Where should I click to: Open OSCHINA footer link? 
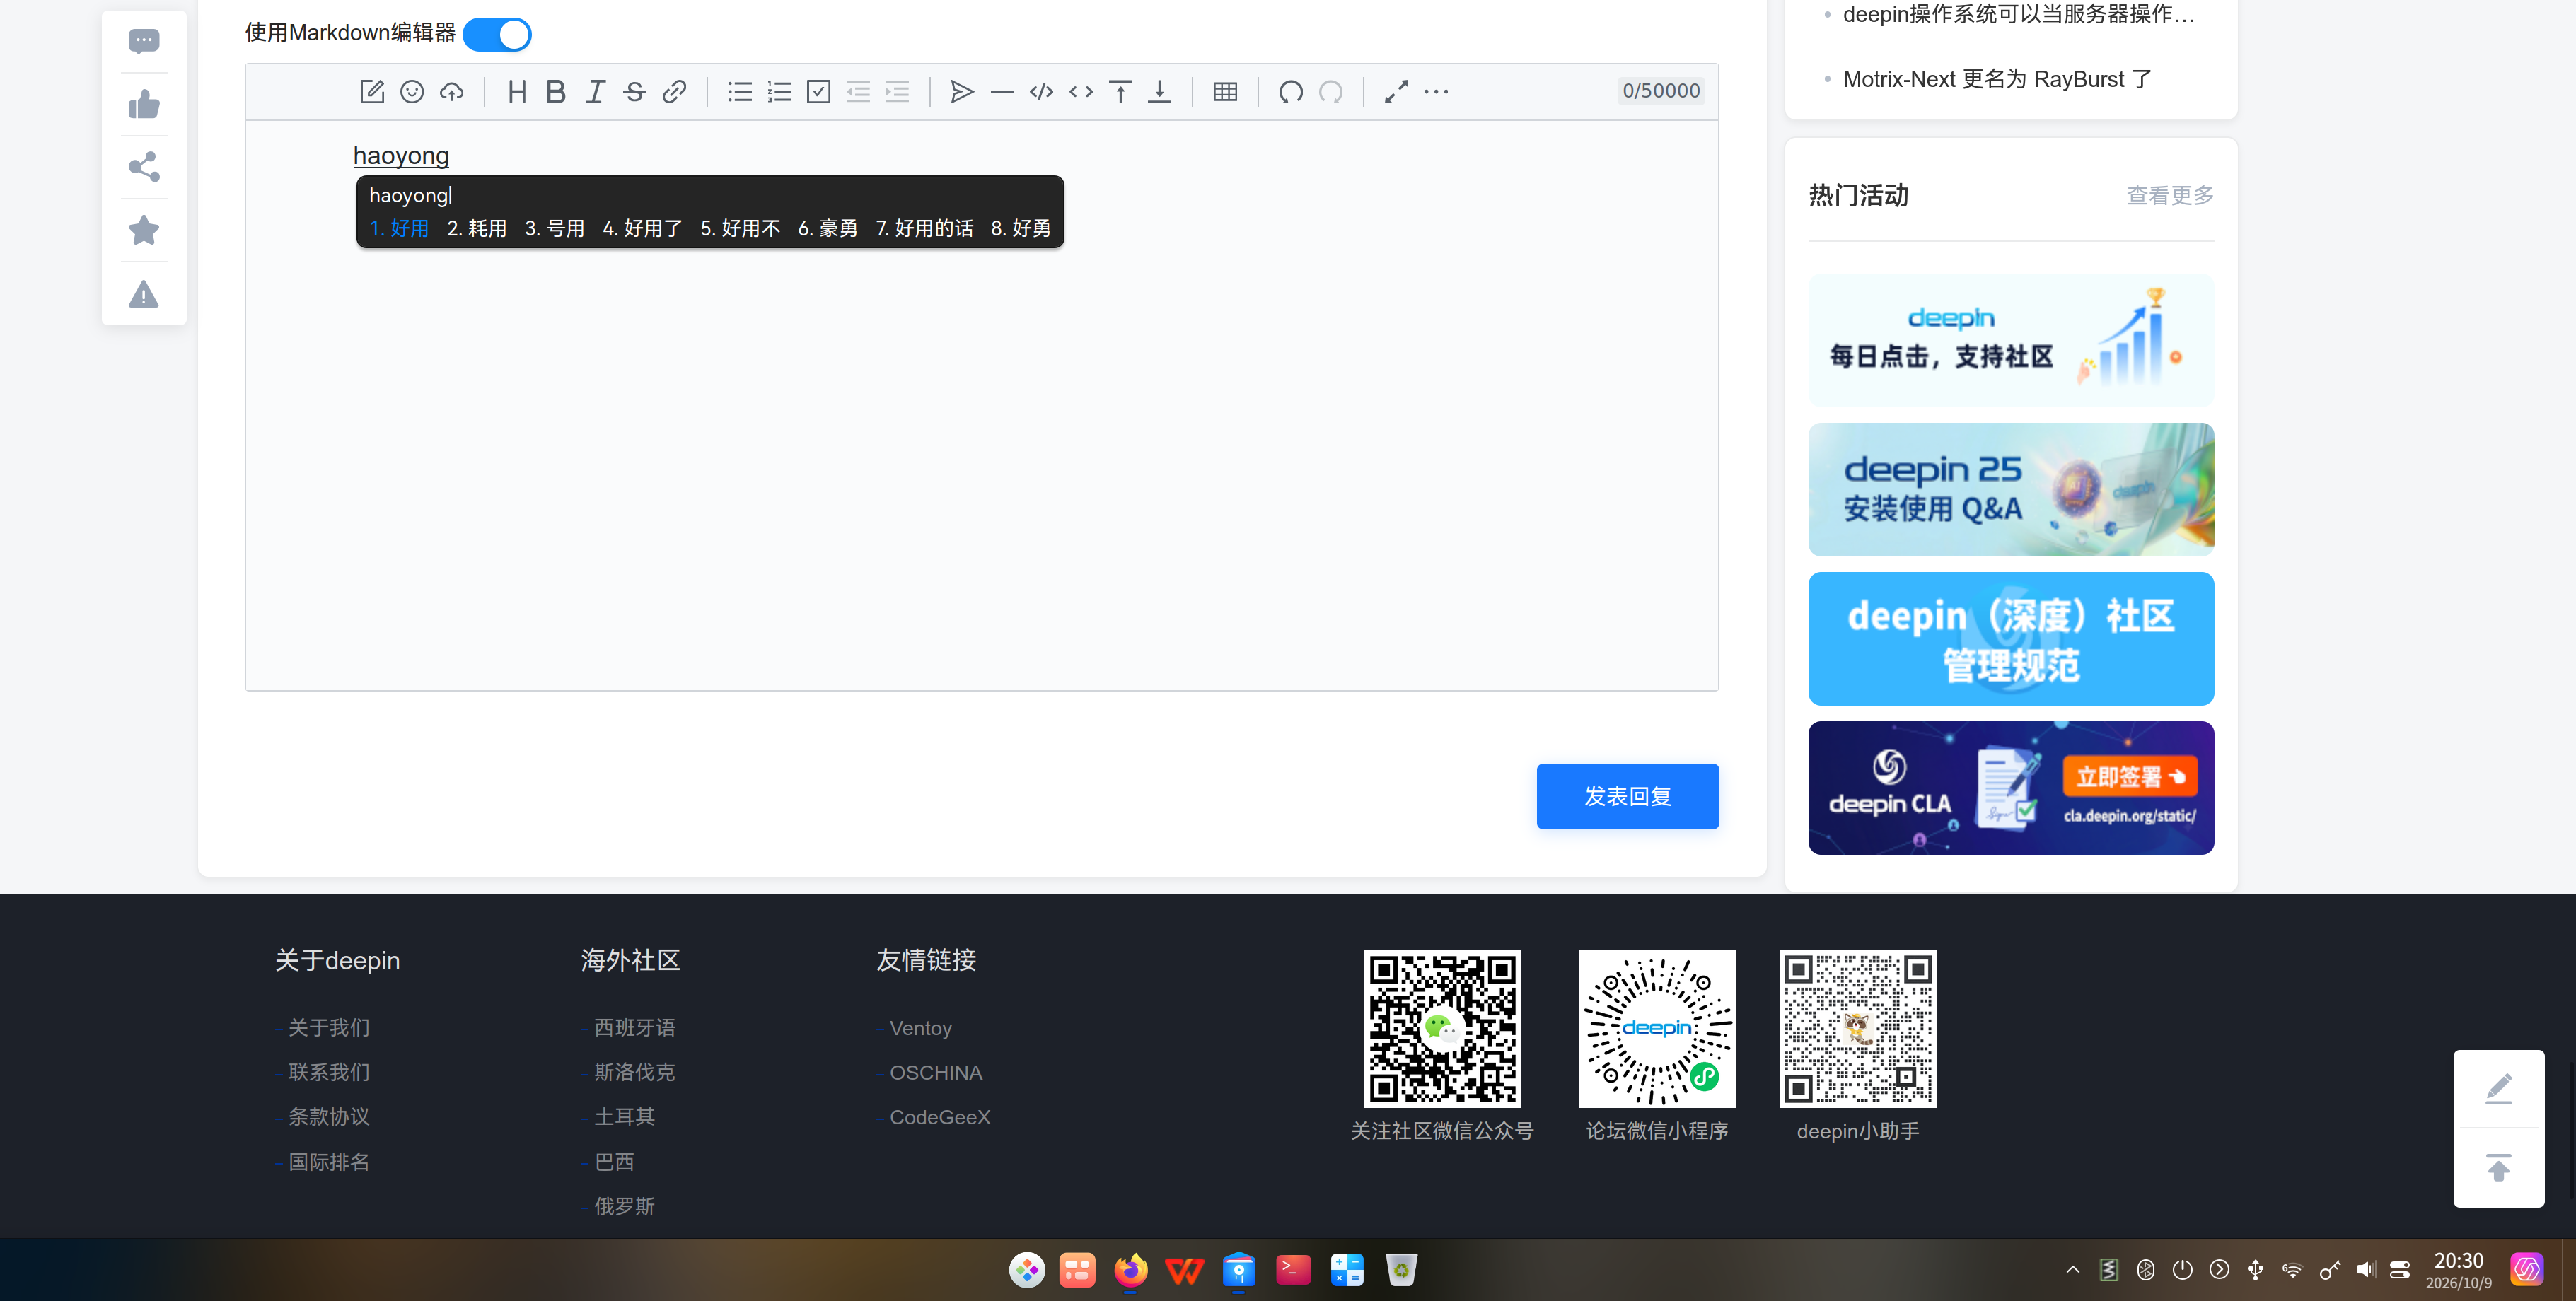(936, 1072)
